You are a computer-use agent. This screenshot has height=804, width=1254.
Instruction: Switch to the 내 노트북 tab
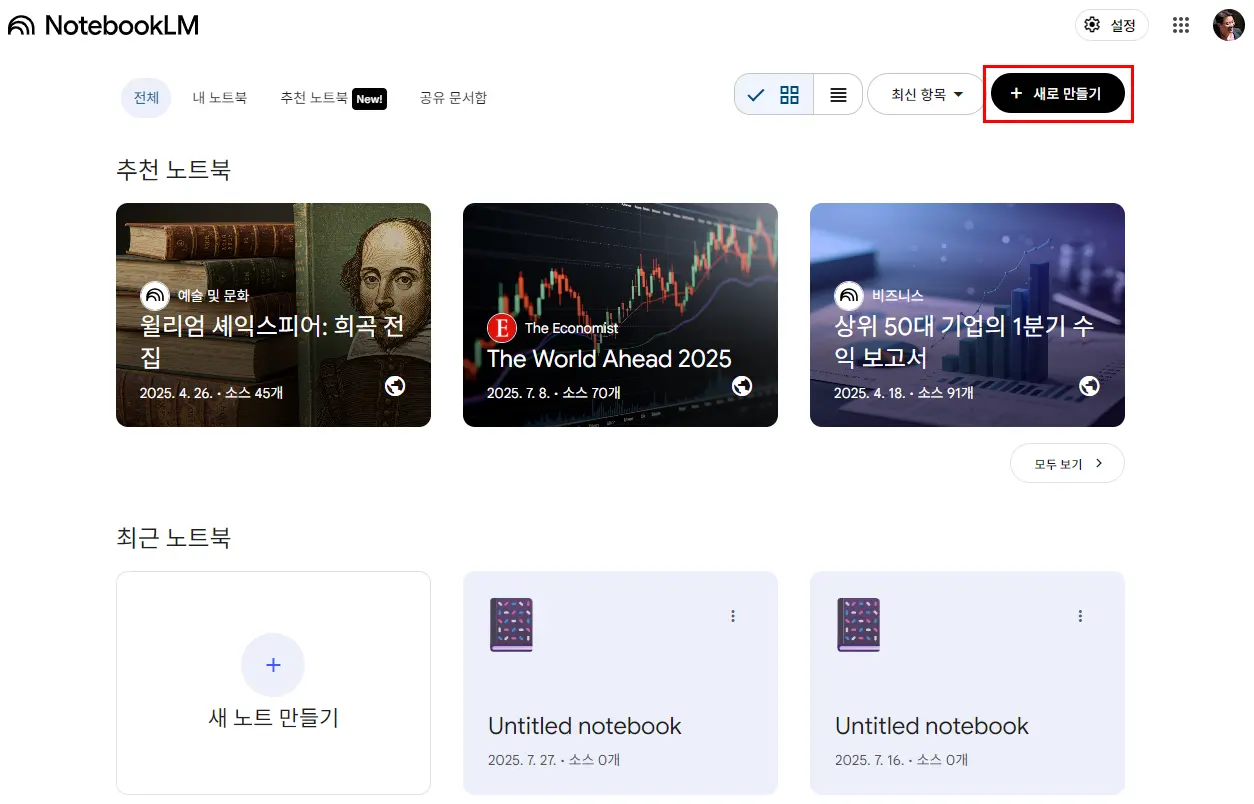[219, 97]
